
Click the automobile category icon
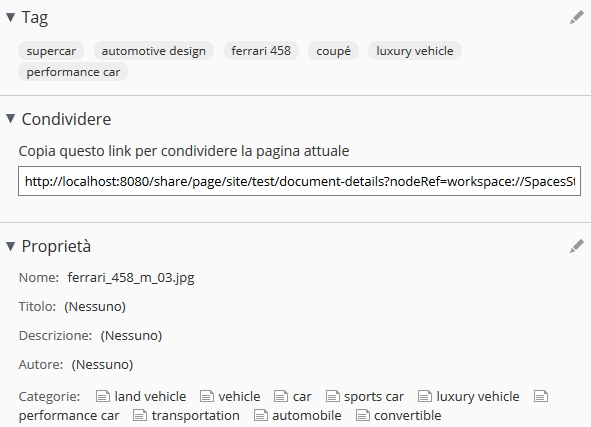tap(260, 415)
